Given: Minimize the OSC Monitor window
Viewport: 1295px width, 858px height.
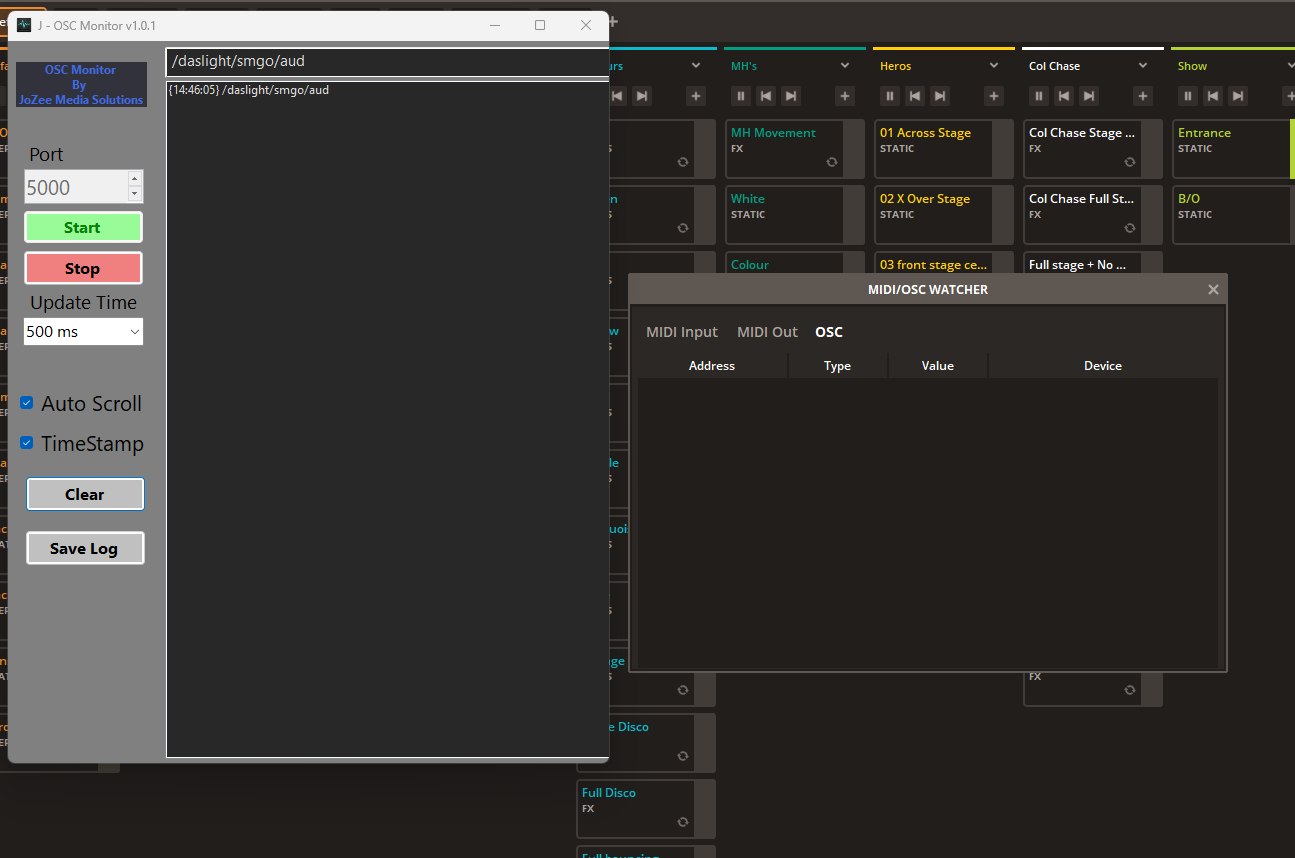Looking at the screenshot, I should 494,25.
